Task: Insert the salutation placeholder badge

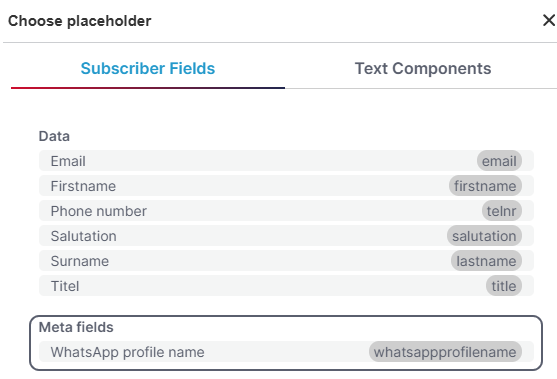Action: pos(484,236)
